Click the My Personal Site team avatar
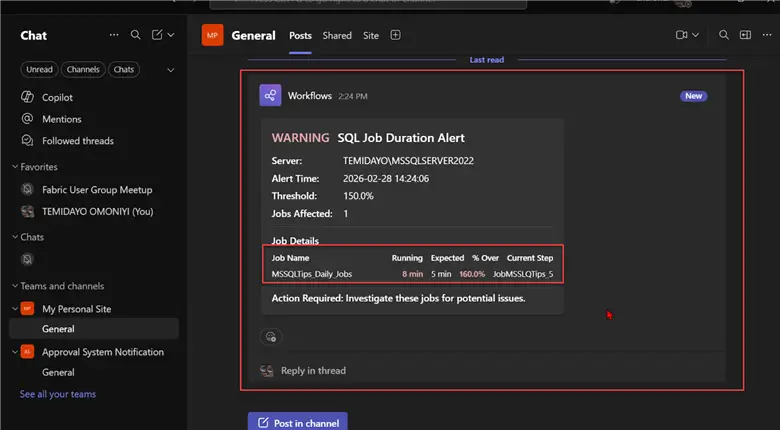The width and height of the screenshot is (780, 430). point(27,309)
